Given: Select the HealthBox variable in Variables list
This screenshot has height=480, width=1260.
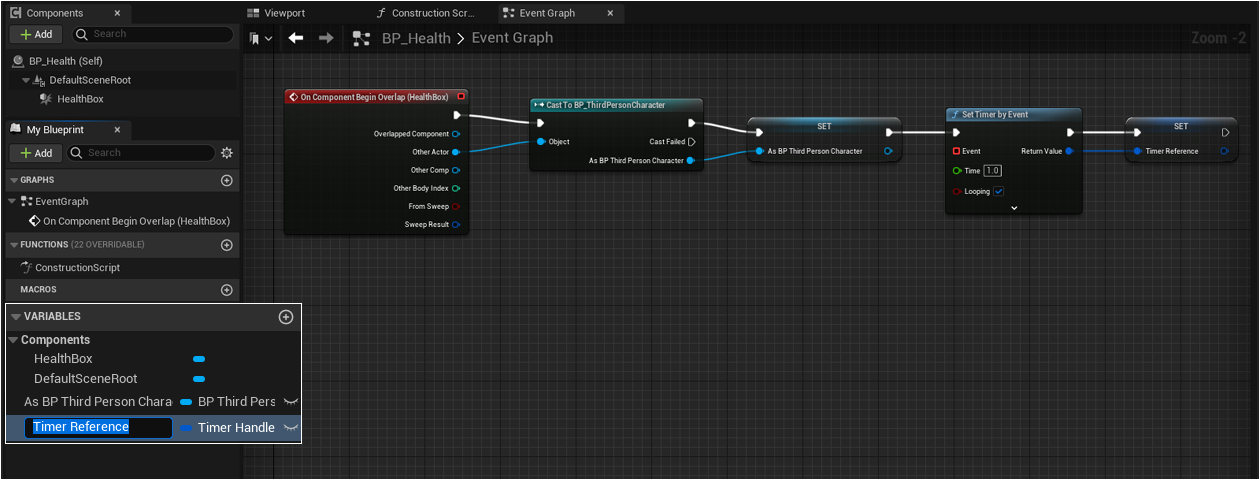Looking at the screenshot, I should point(63,359).
